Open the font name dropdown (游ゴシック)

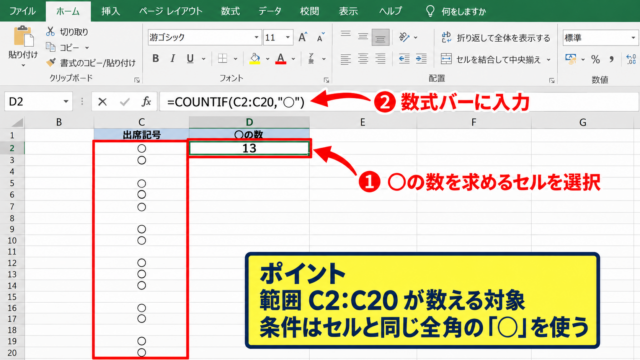pyautogui.click(x=256, y=38)
